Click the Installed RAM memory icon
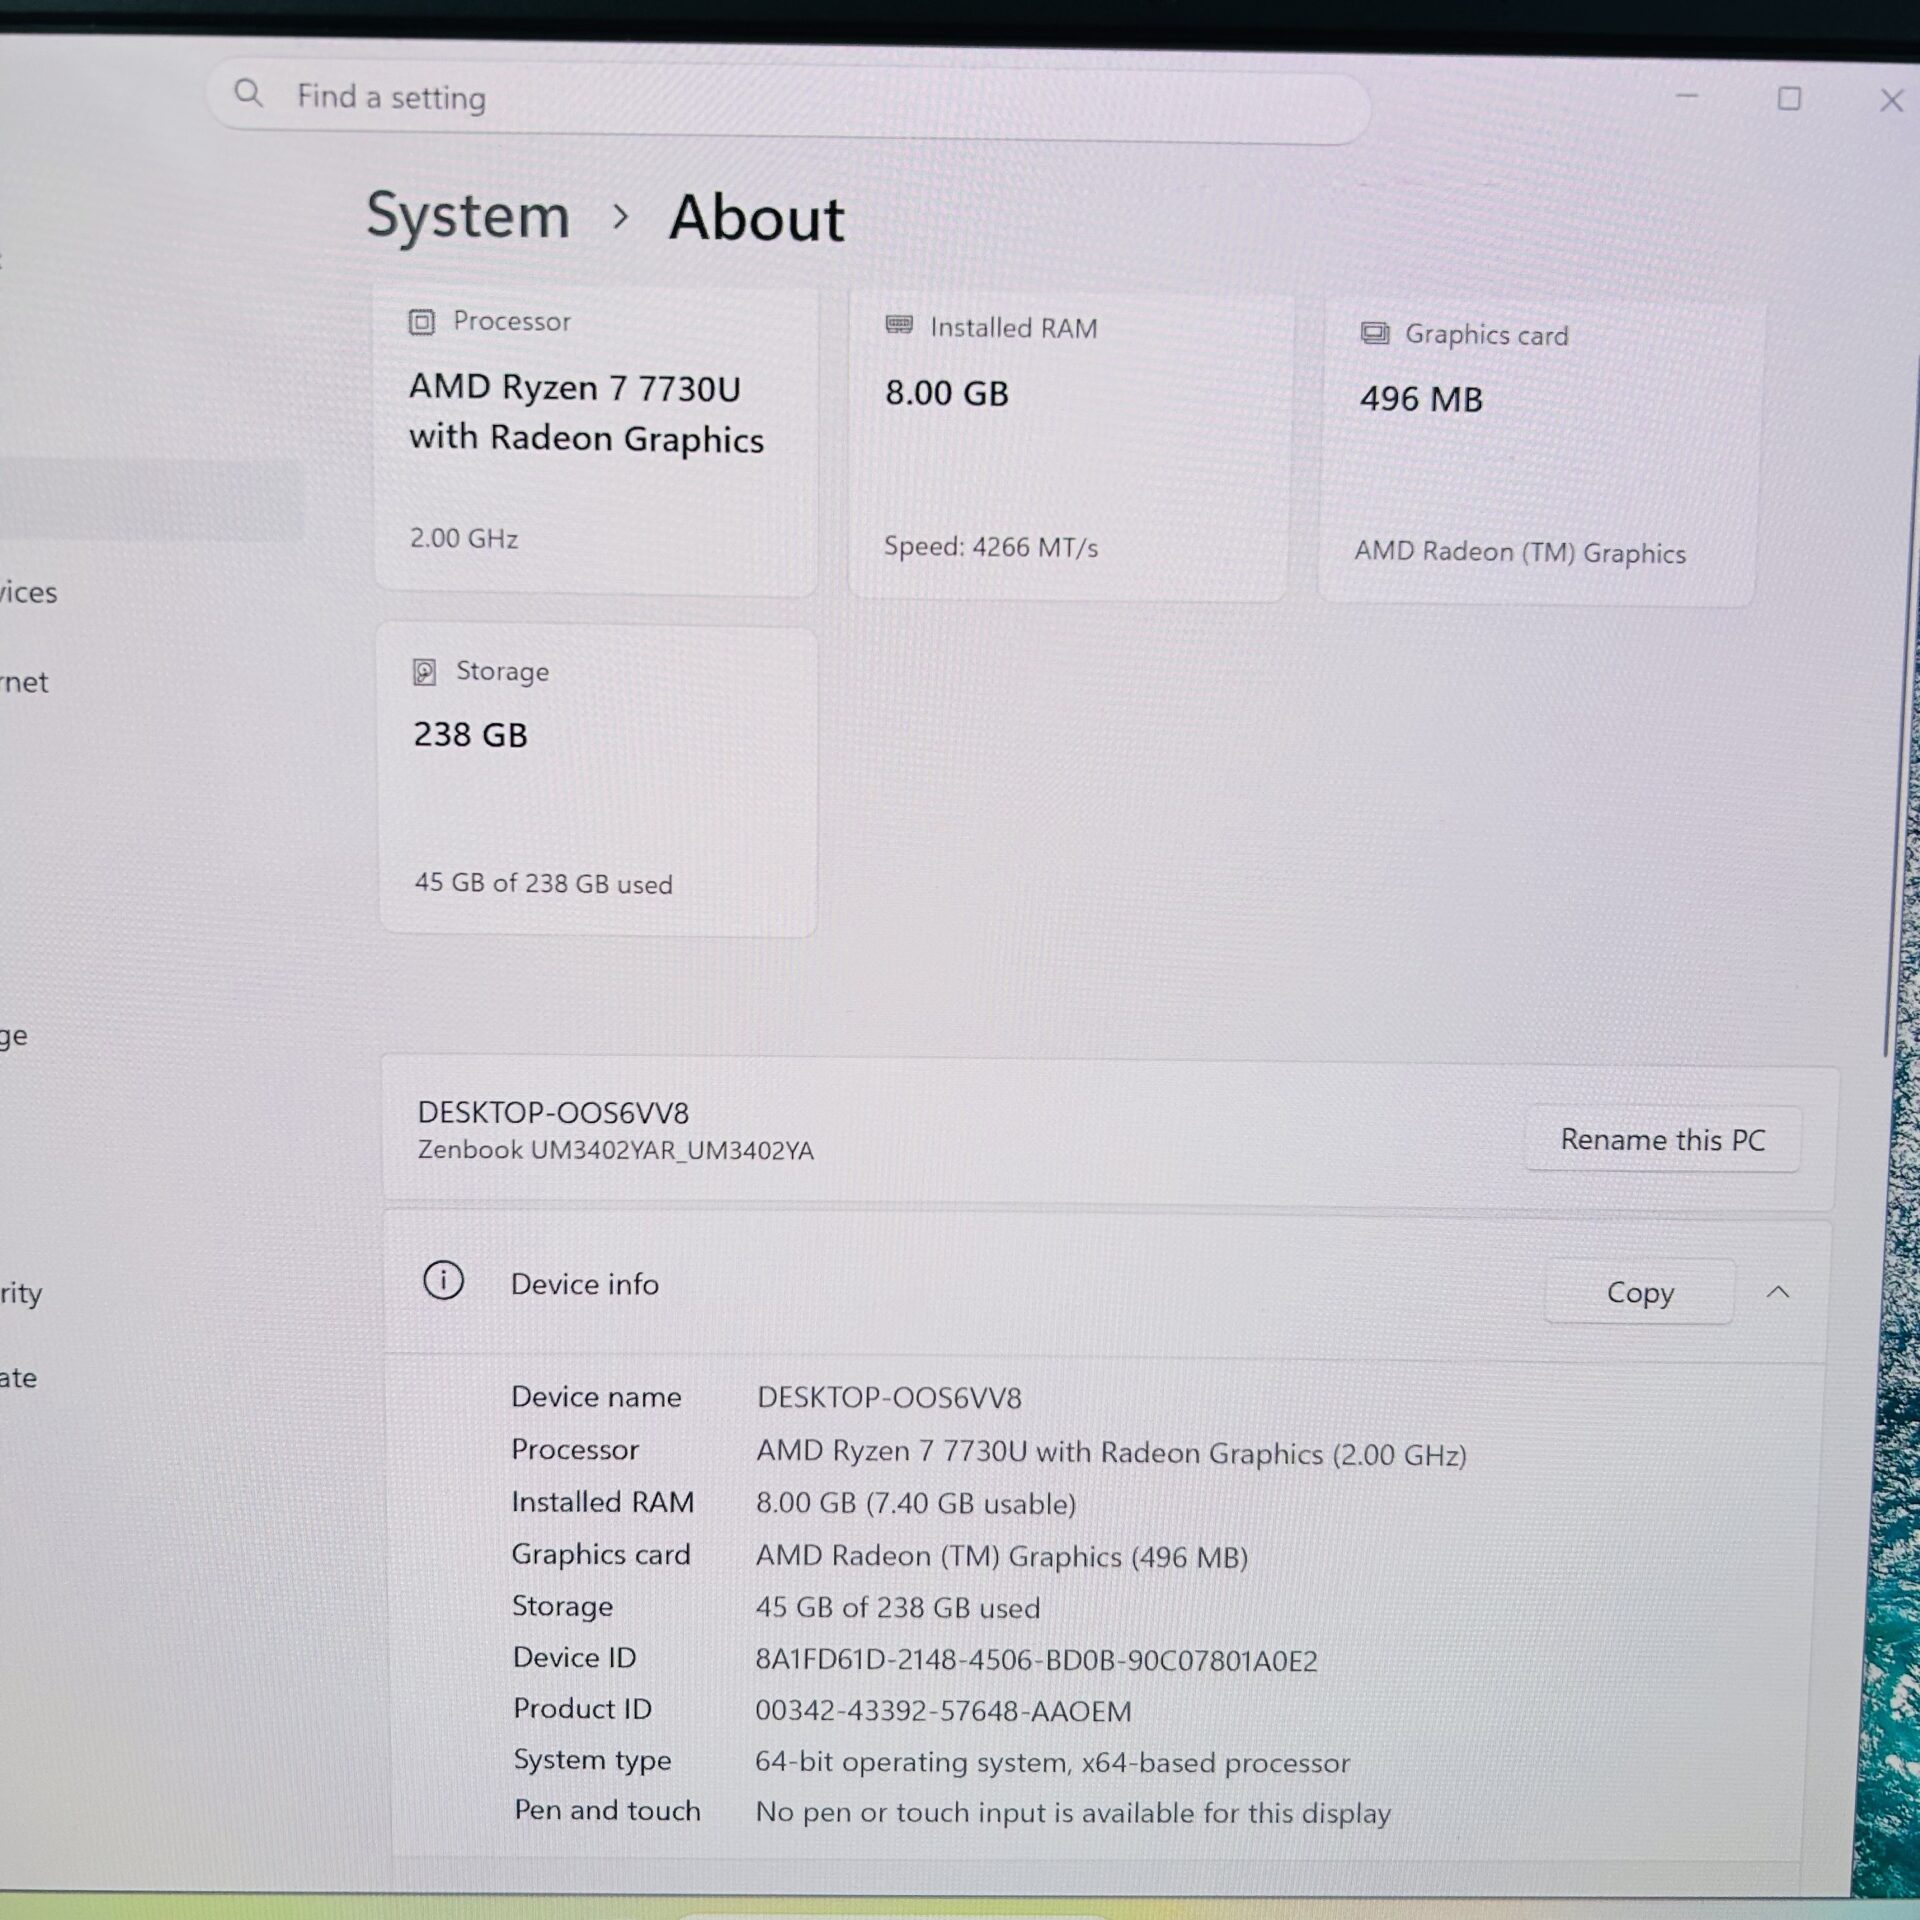Viewport: 1920px width, 1920px height. click(x=899, y=325)
